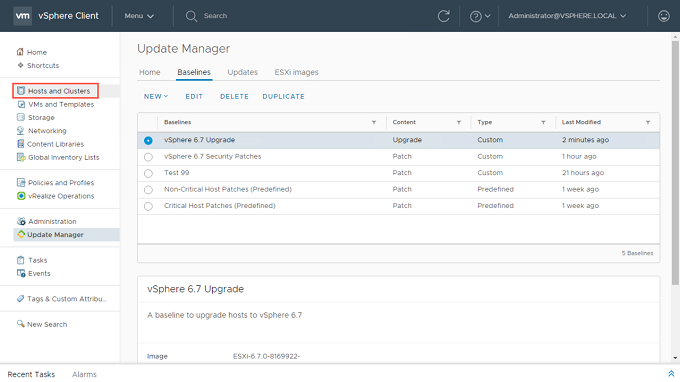Click the Tasks clipboard icon
The image size is (680, 382).
[20, 260]
